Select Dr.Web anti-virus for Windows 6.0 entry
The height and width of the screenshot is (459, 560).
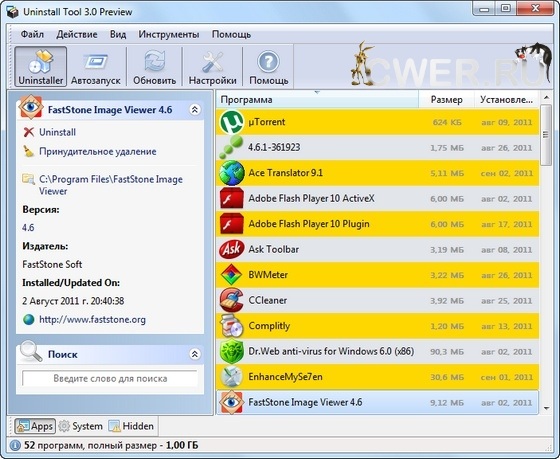tap(331, 351)
